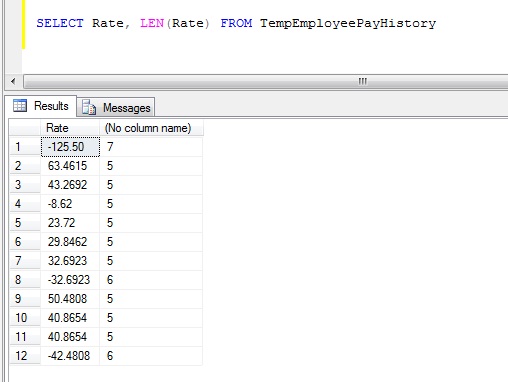The width and height of the screenshot is (508, 382).
Task: Click the FROM keyword in the query
Action: pos(236,23)
